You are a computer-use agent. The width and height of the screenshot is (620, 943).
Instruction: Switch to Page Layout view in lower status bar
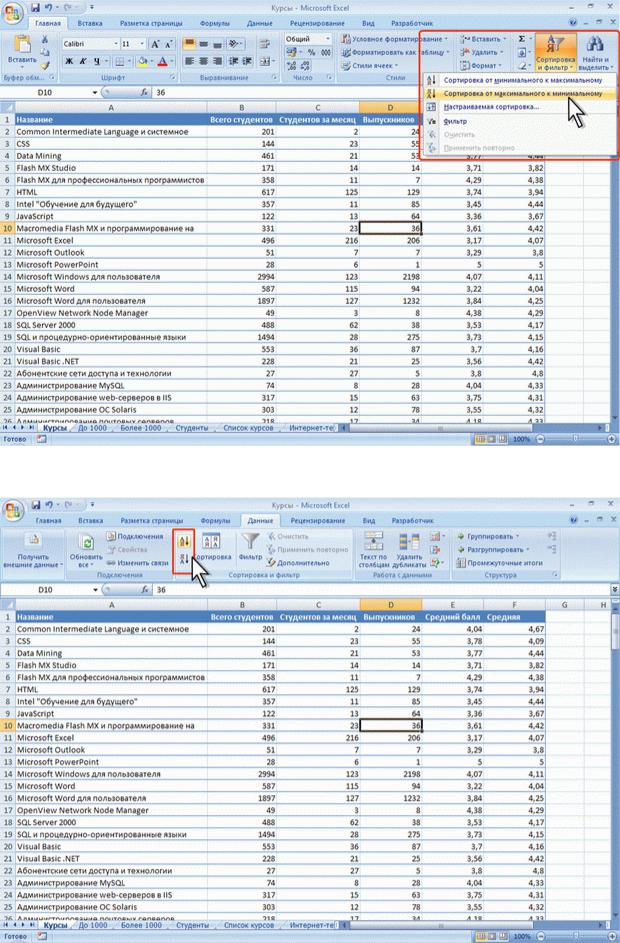click(491, 936)
